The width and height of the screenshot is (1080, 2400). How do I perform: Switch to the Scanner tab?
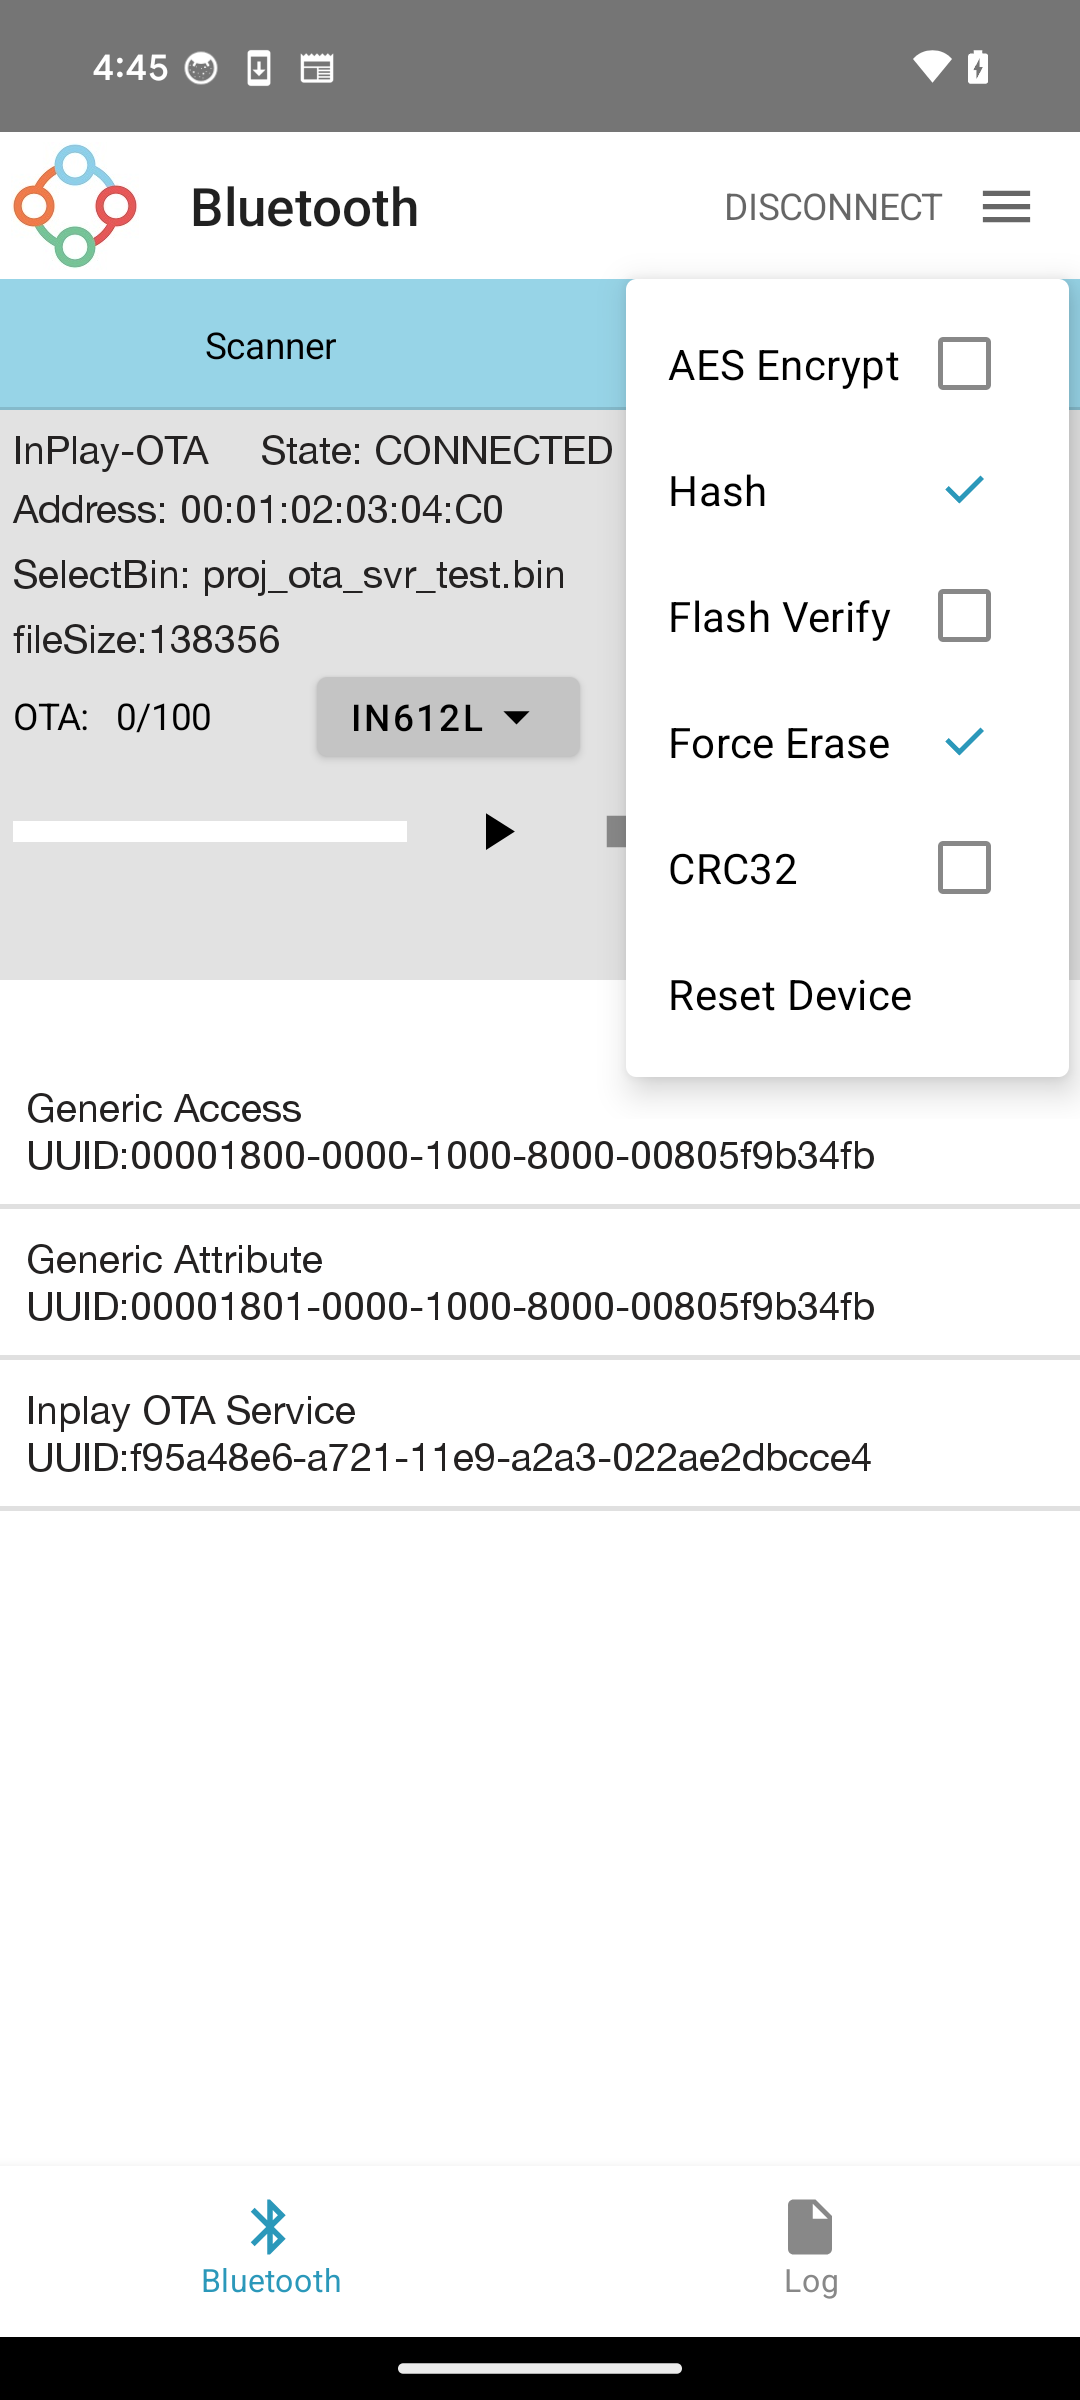tap(270, 345)
